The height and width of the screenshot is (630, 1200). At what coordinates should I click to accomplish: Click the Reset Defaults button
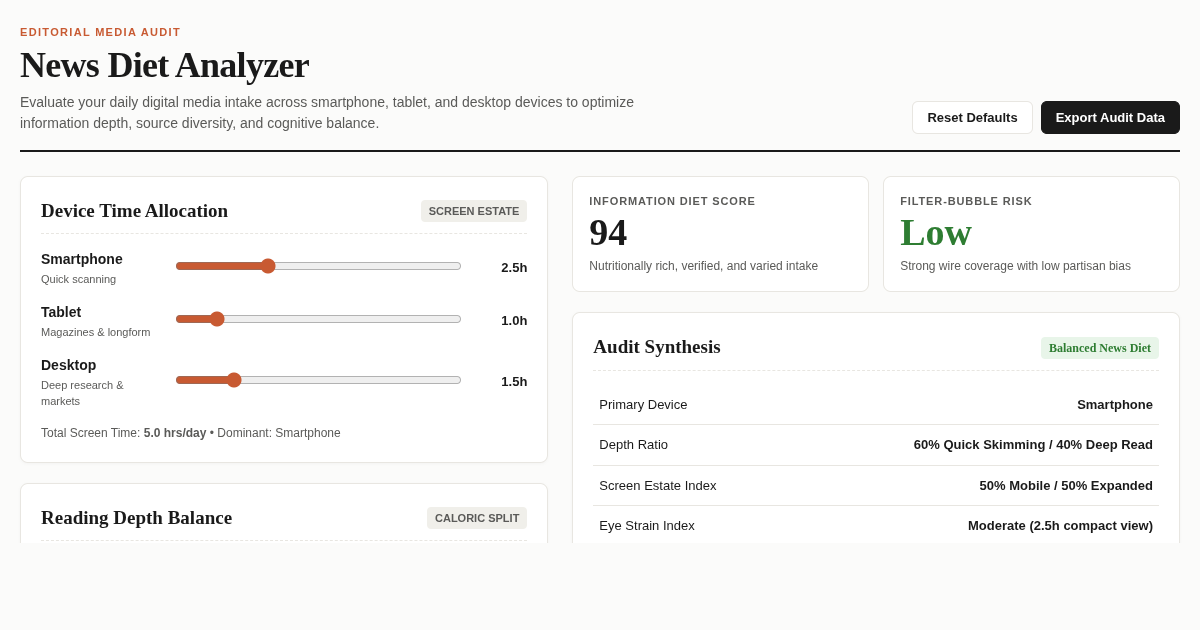(x=972, y=117)
